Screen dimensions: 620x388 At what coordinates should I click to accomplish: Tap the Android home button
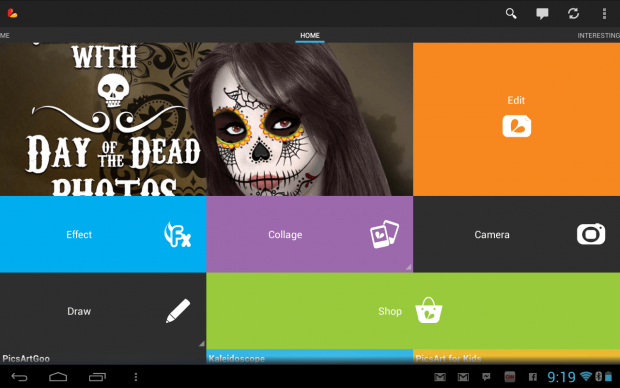point(58,377)
